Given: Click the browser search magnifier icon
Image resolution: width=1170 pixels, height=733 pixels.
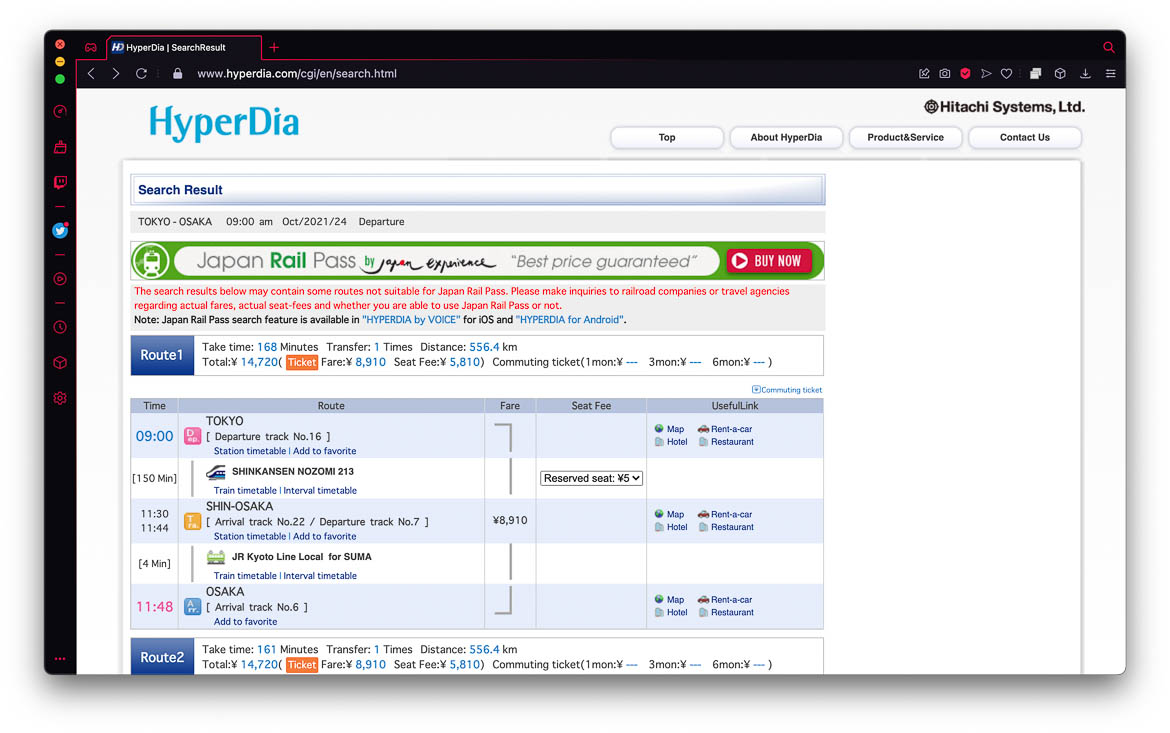Looking at the screenshot, I should [x=1109, y=47].
